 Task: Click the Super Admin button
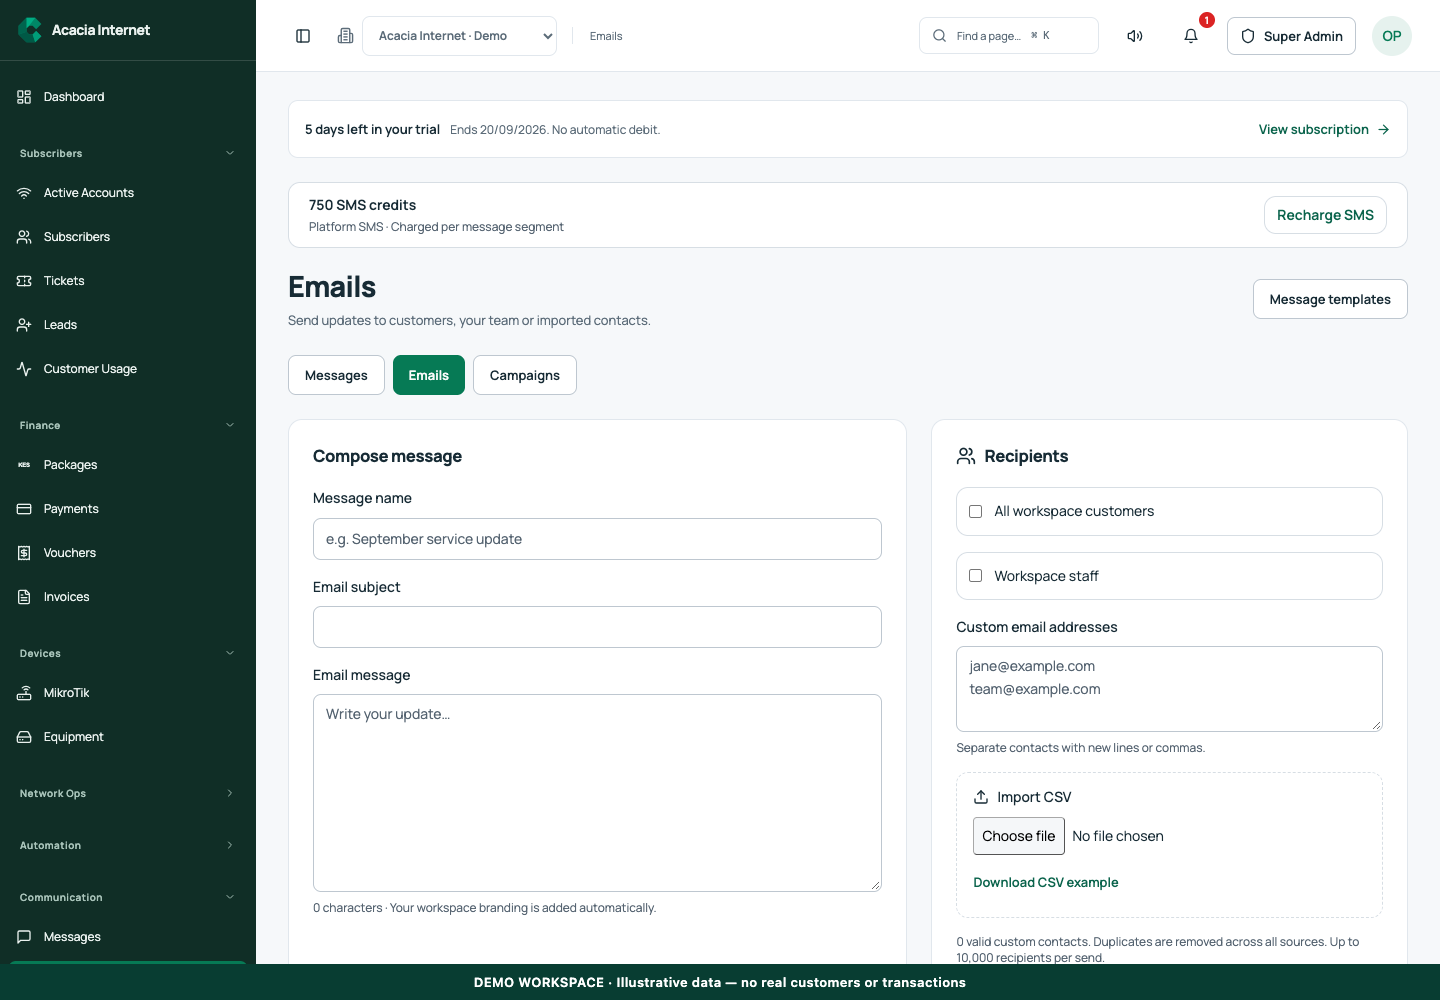pos(1291,36)
